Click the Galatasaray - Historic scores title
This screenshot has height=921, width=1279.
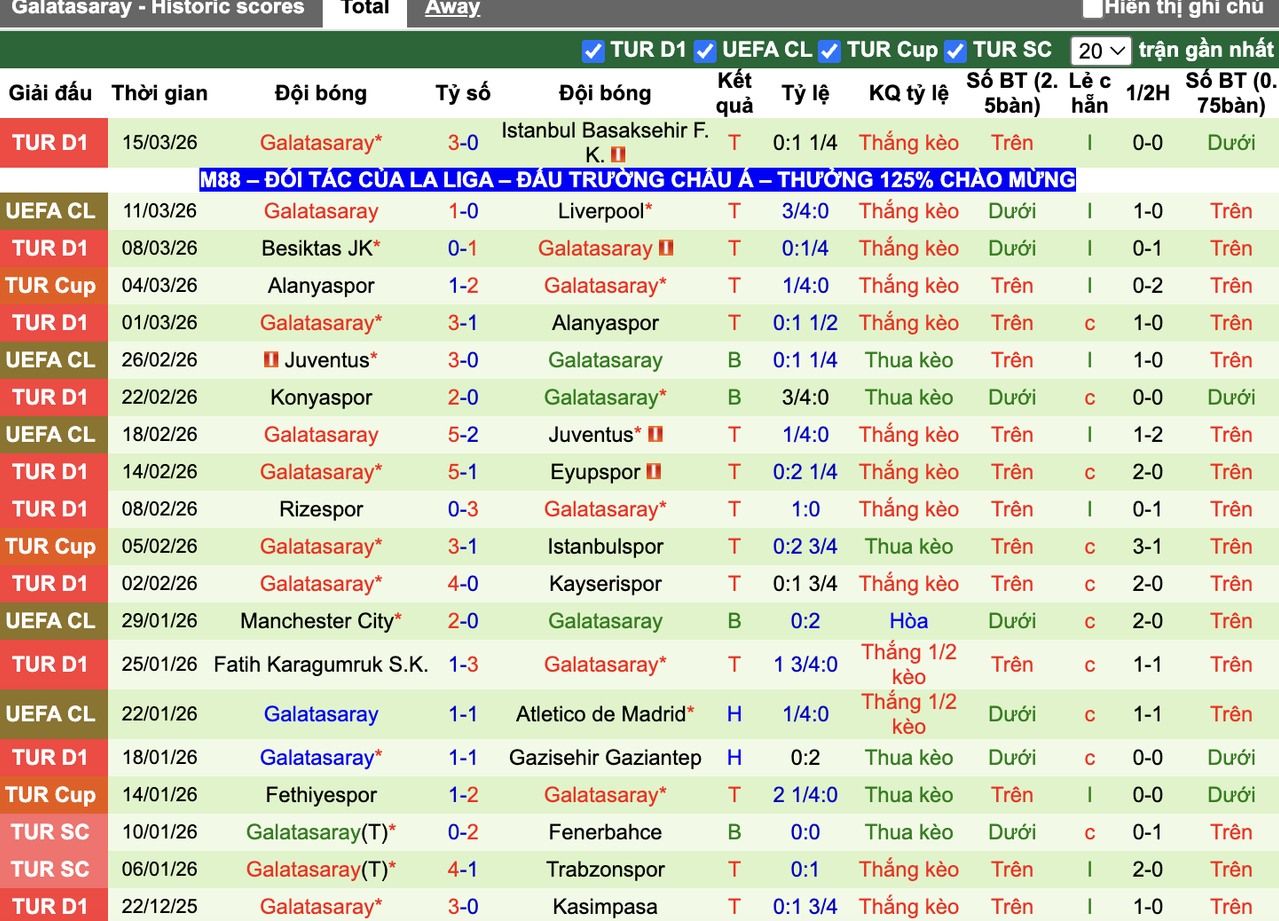pyautogui.click(x=158, y=8)
